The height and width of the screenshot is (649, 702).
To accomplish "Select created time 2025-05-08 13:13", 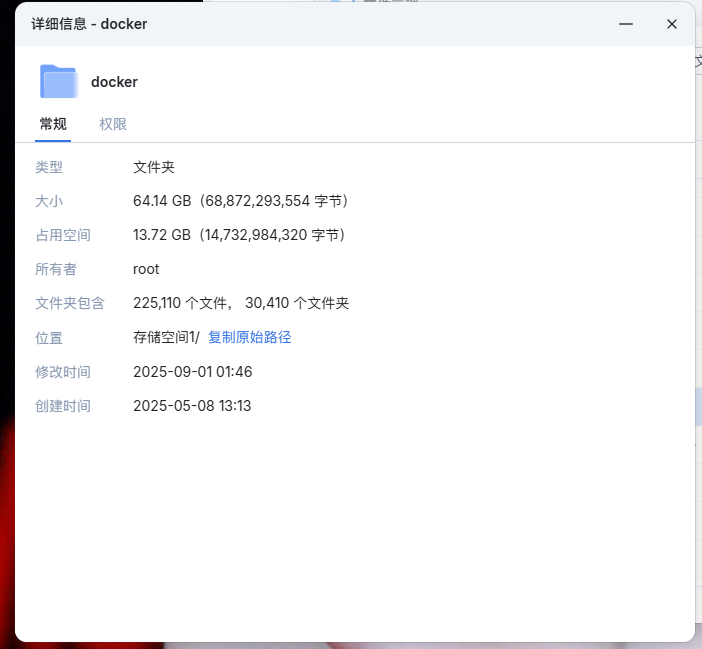I will (x=192, y=406).
